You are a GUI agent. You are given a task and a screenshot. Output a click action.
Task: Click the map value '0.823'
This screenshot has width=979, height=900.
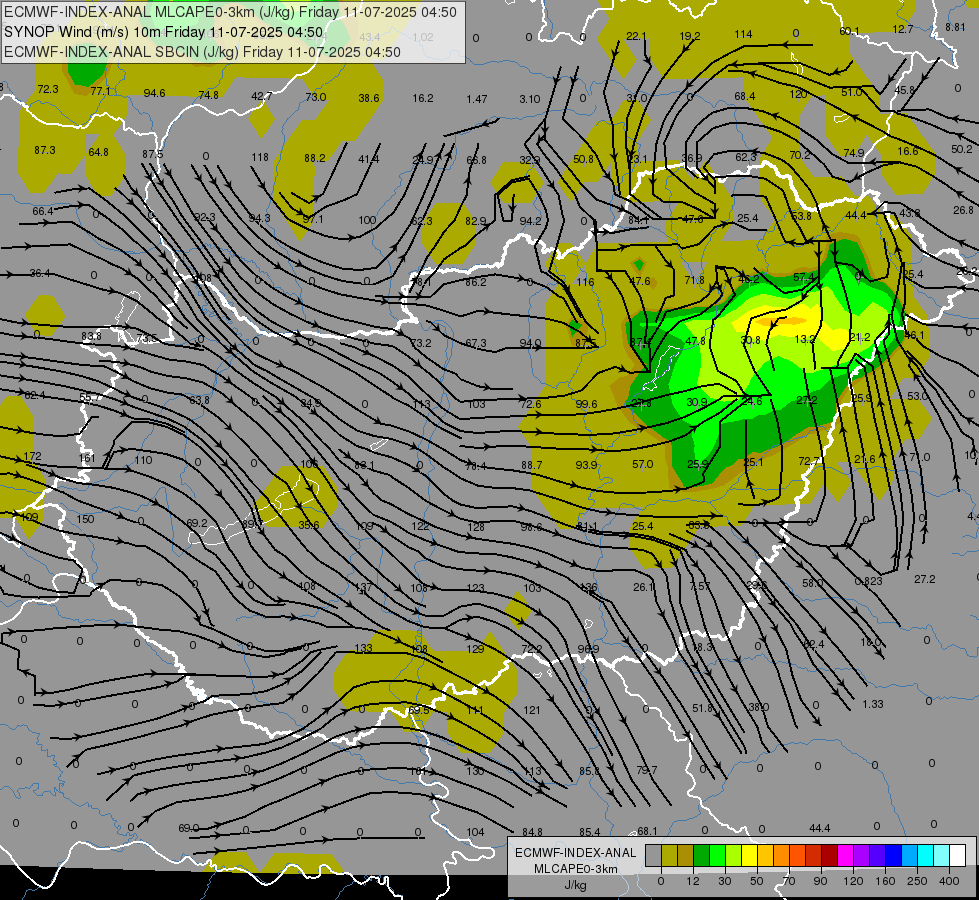[x=868, y=581]
